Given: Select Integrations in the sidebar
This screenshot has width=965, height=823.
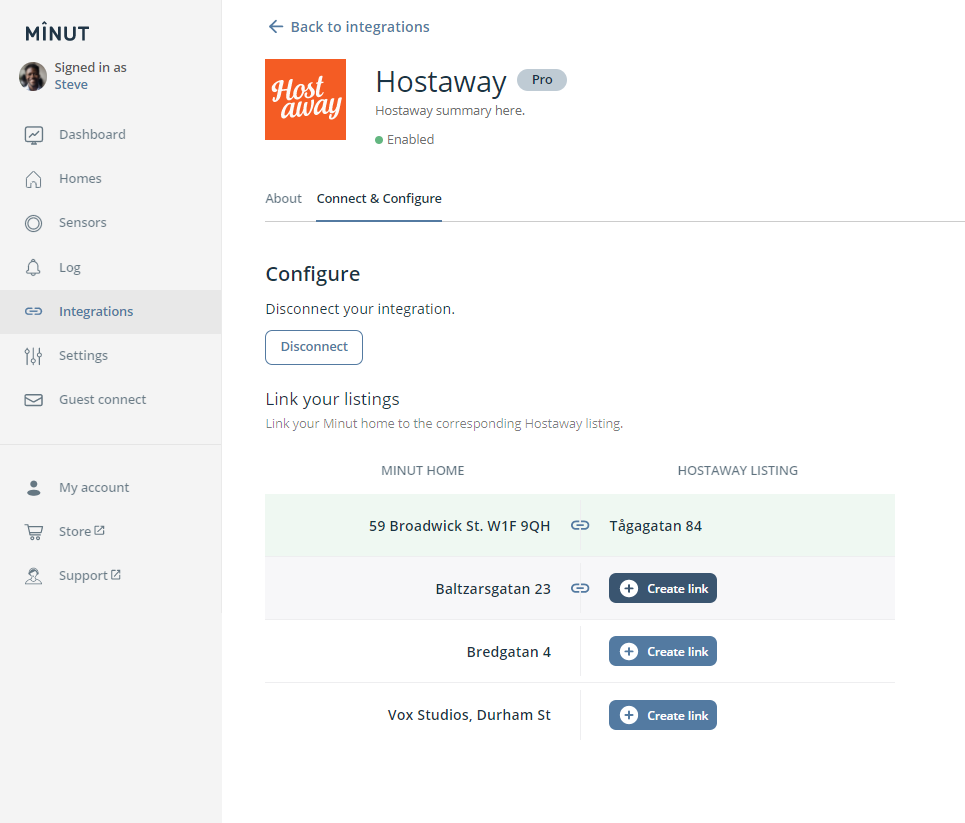Looking at the screenshot, I should point(96,311).
